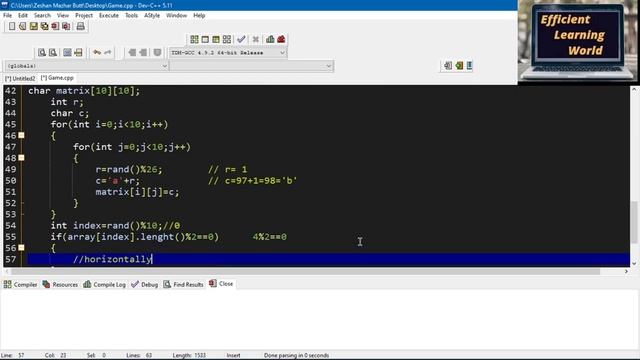Open the Compile Log bottom tab

pos(104,284)
